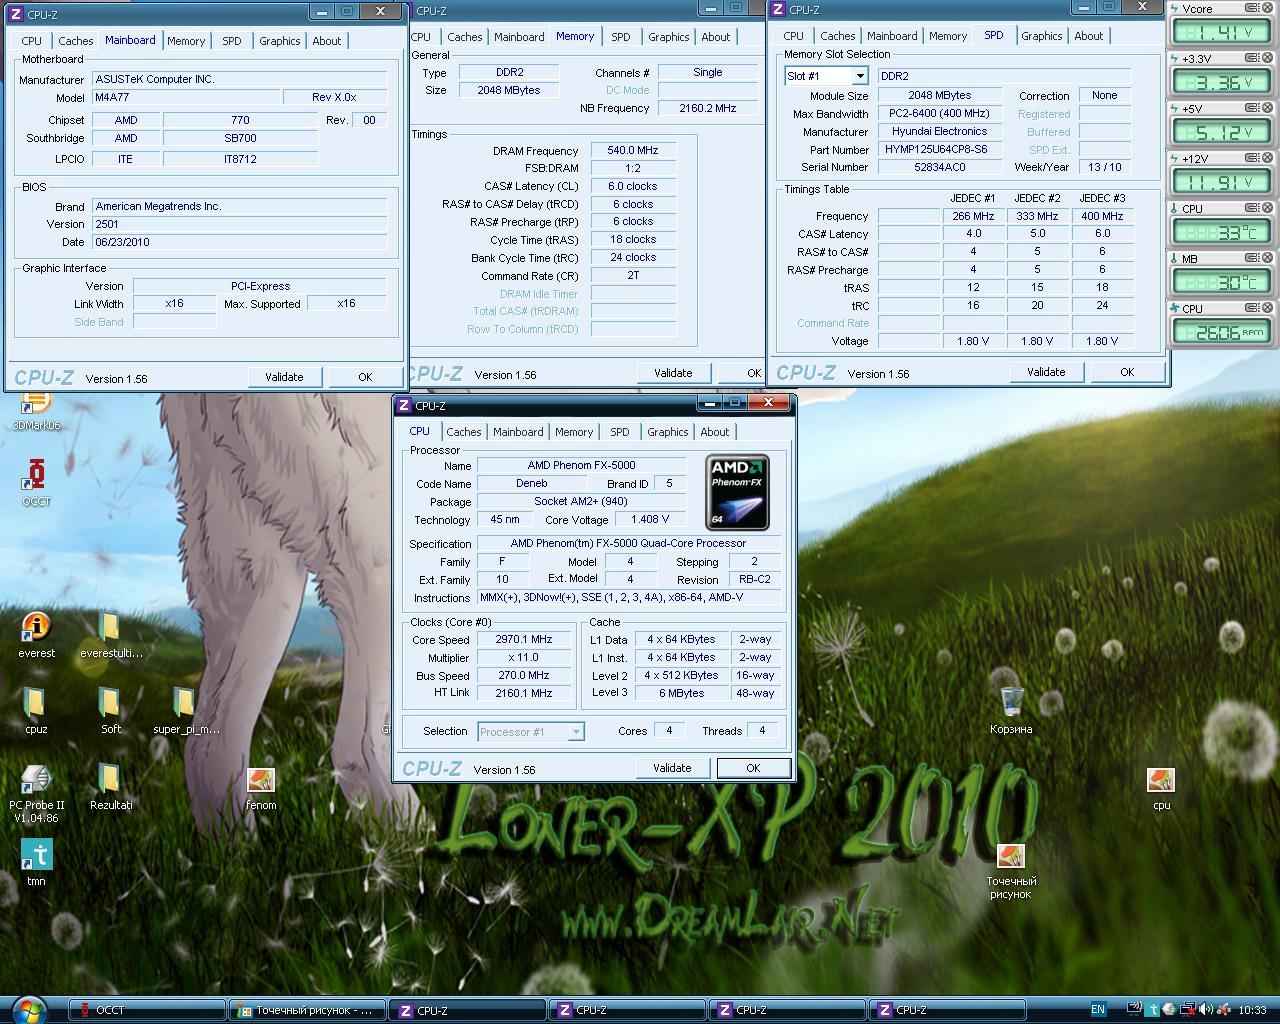Click Validate in the SPD window
This screenshot has height=1024, width=1280.
tap(1046, 372)
